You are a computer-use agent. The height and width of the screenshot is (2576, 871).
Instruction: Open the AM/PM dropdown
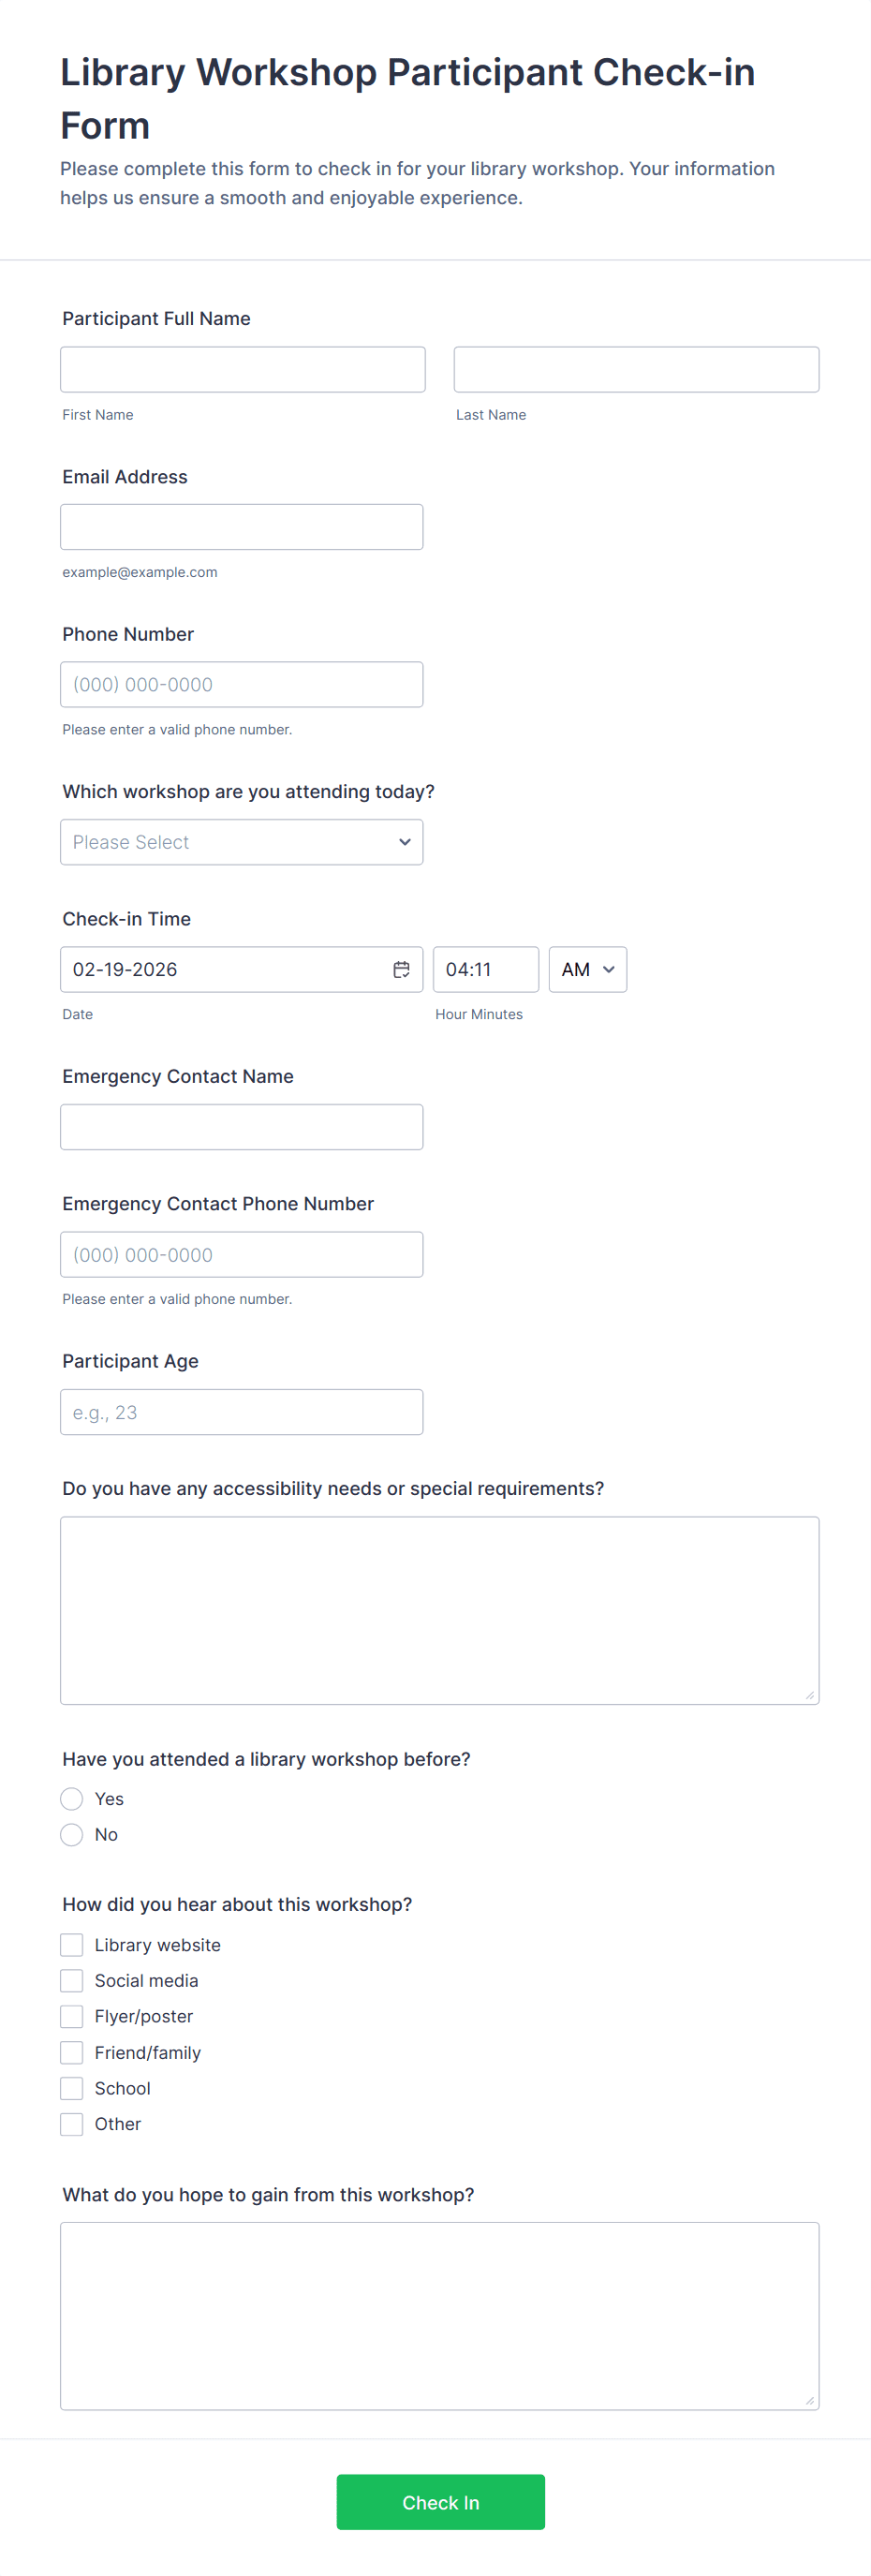[587, 969]
